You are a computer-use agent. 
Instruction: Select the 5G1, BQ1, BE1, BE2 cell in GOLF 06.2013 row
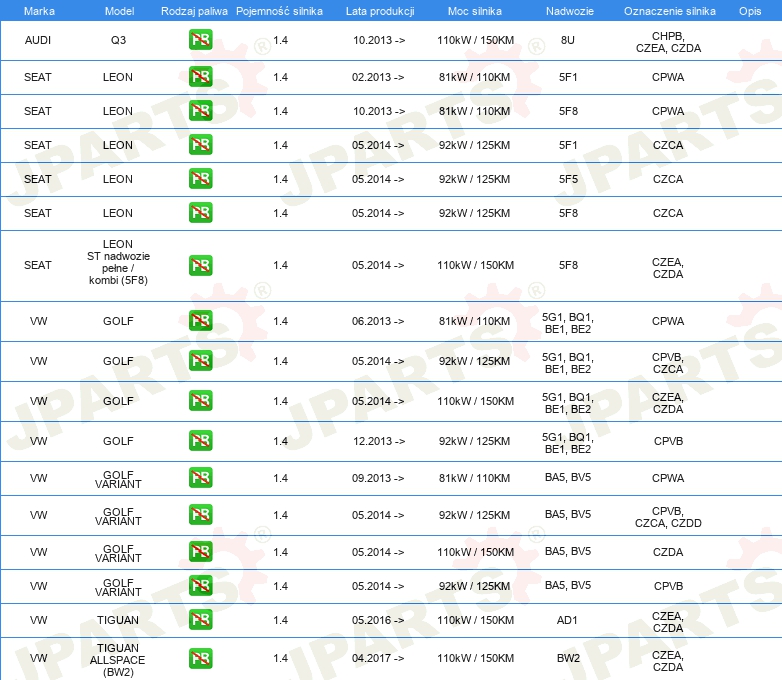568,323
